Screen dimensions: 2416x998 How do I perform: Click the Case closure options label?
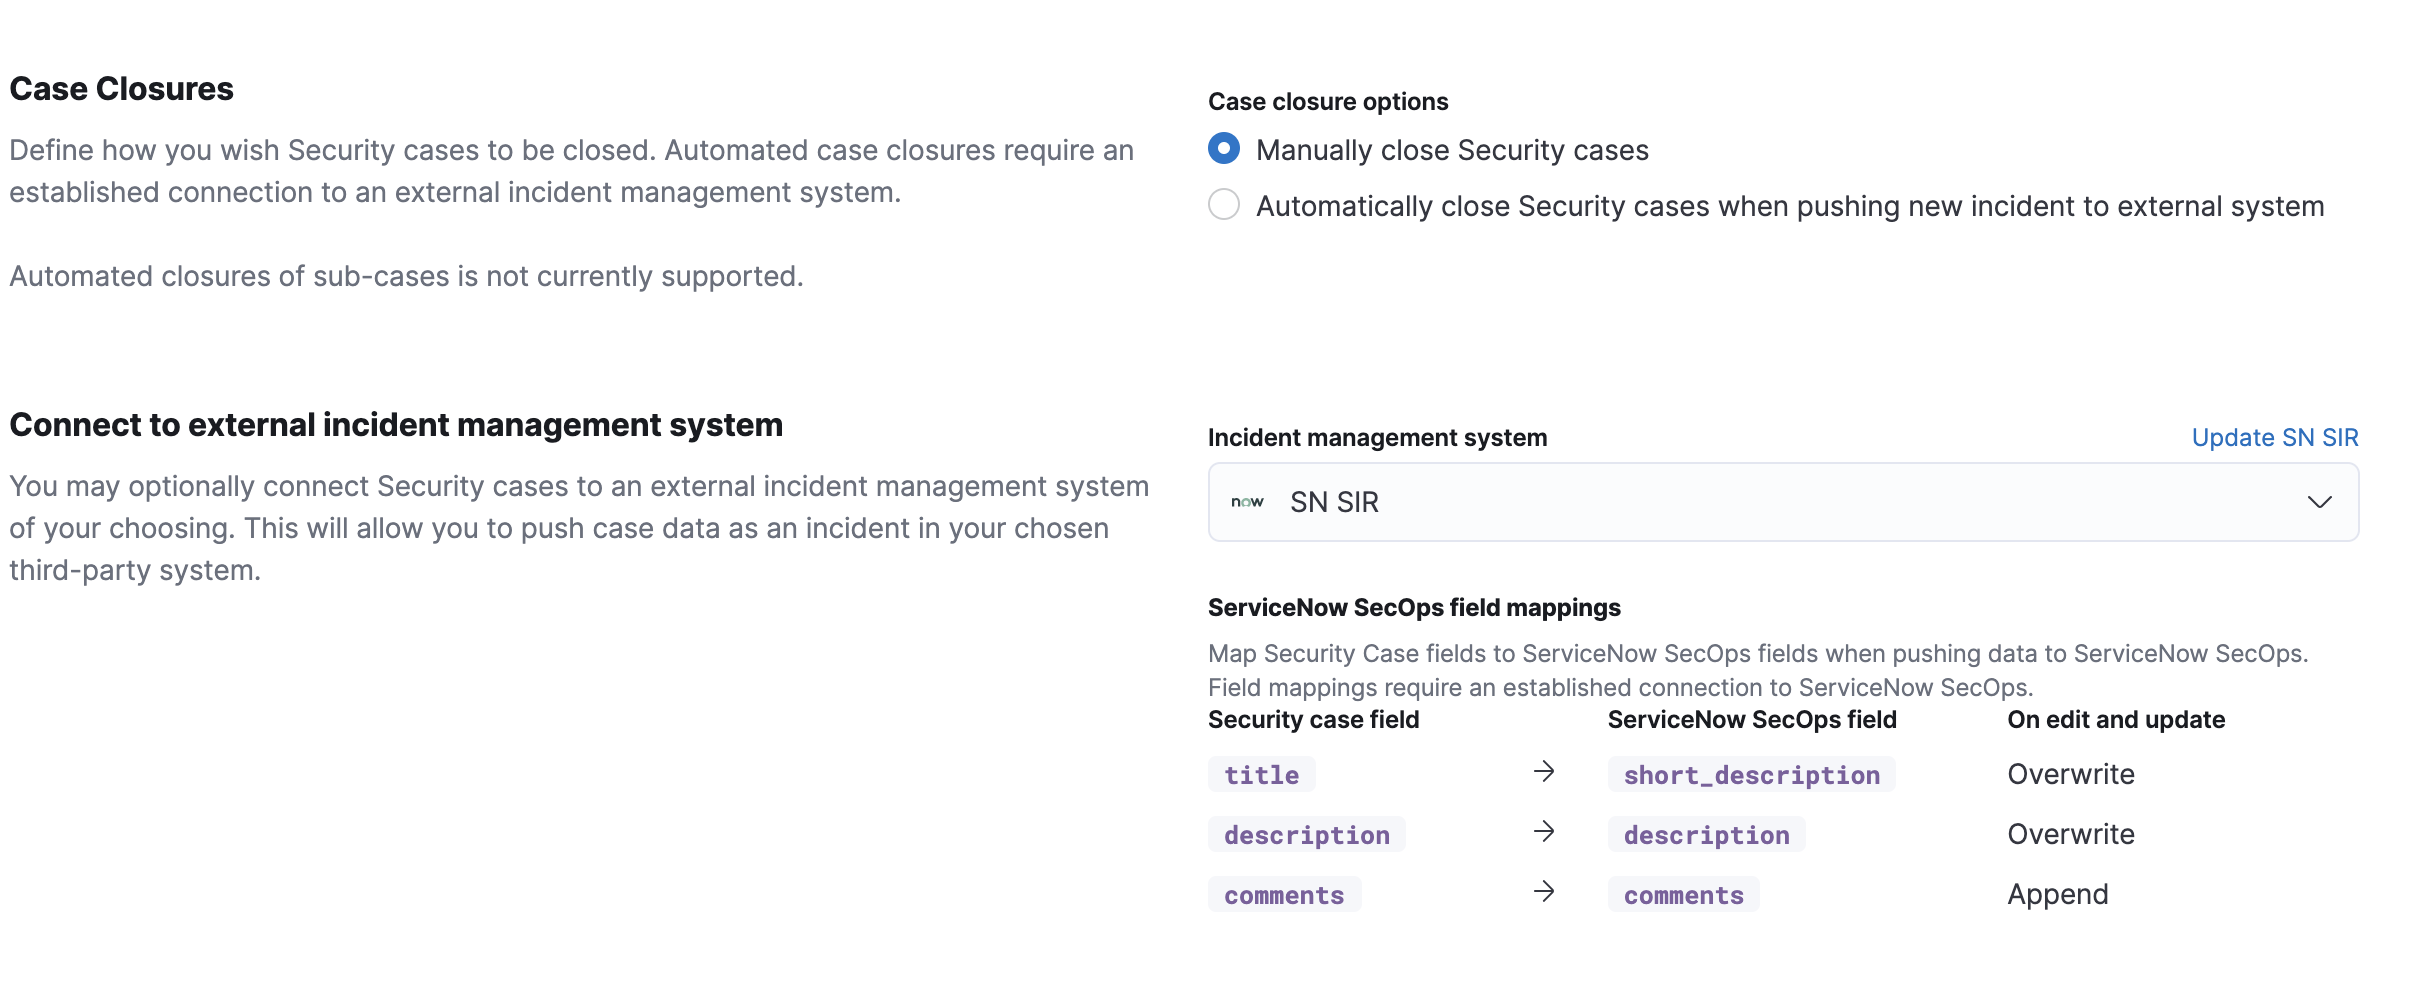1327,102
